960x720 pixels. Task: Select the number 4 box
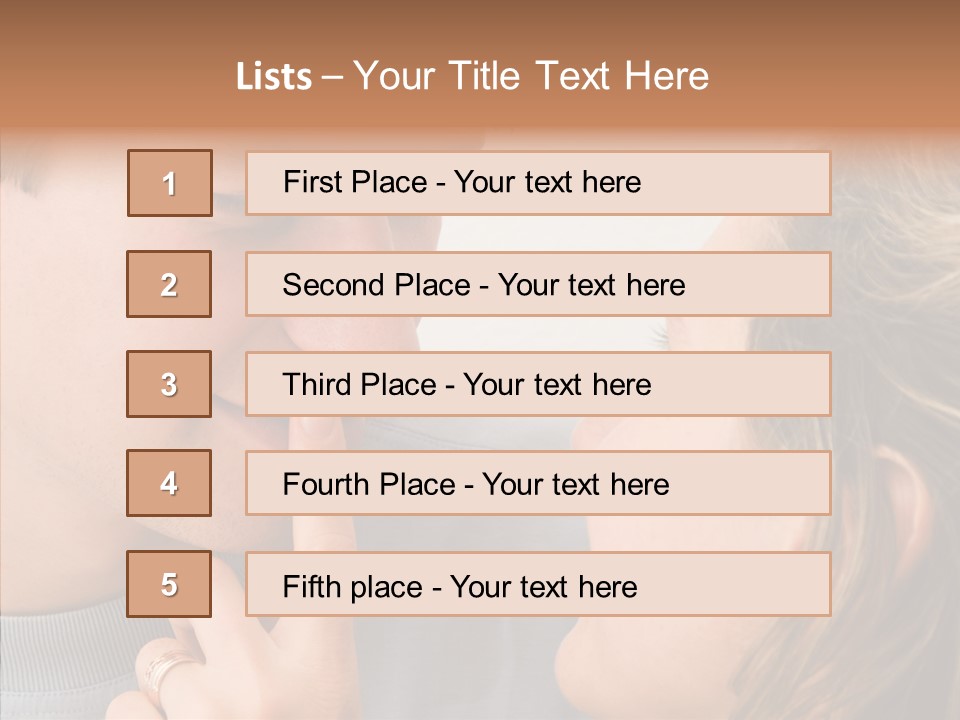pos(169,483)
